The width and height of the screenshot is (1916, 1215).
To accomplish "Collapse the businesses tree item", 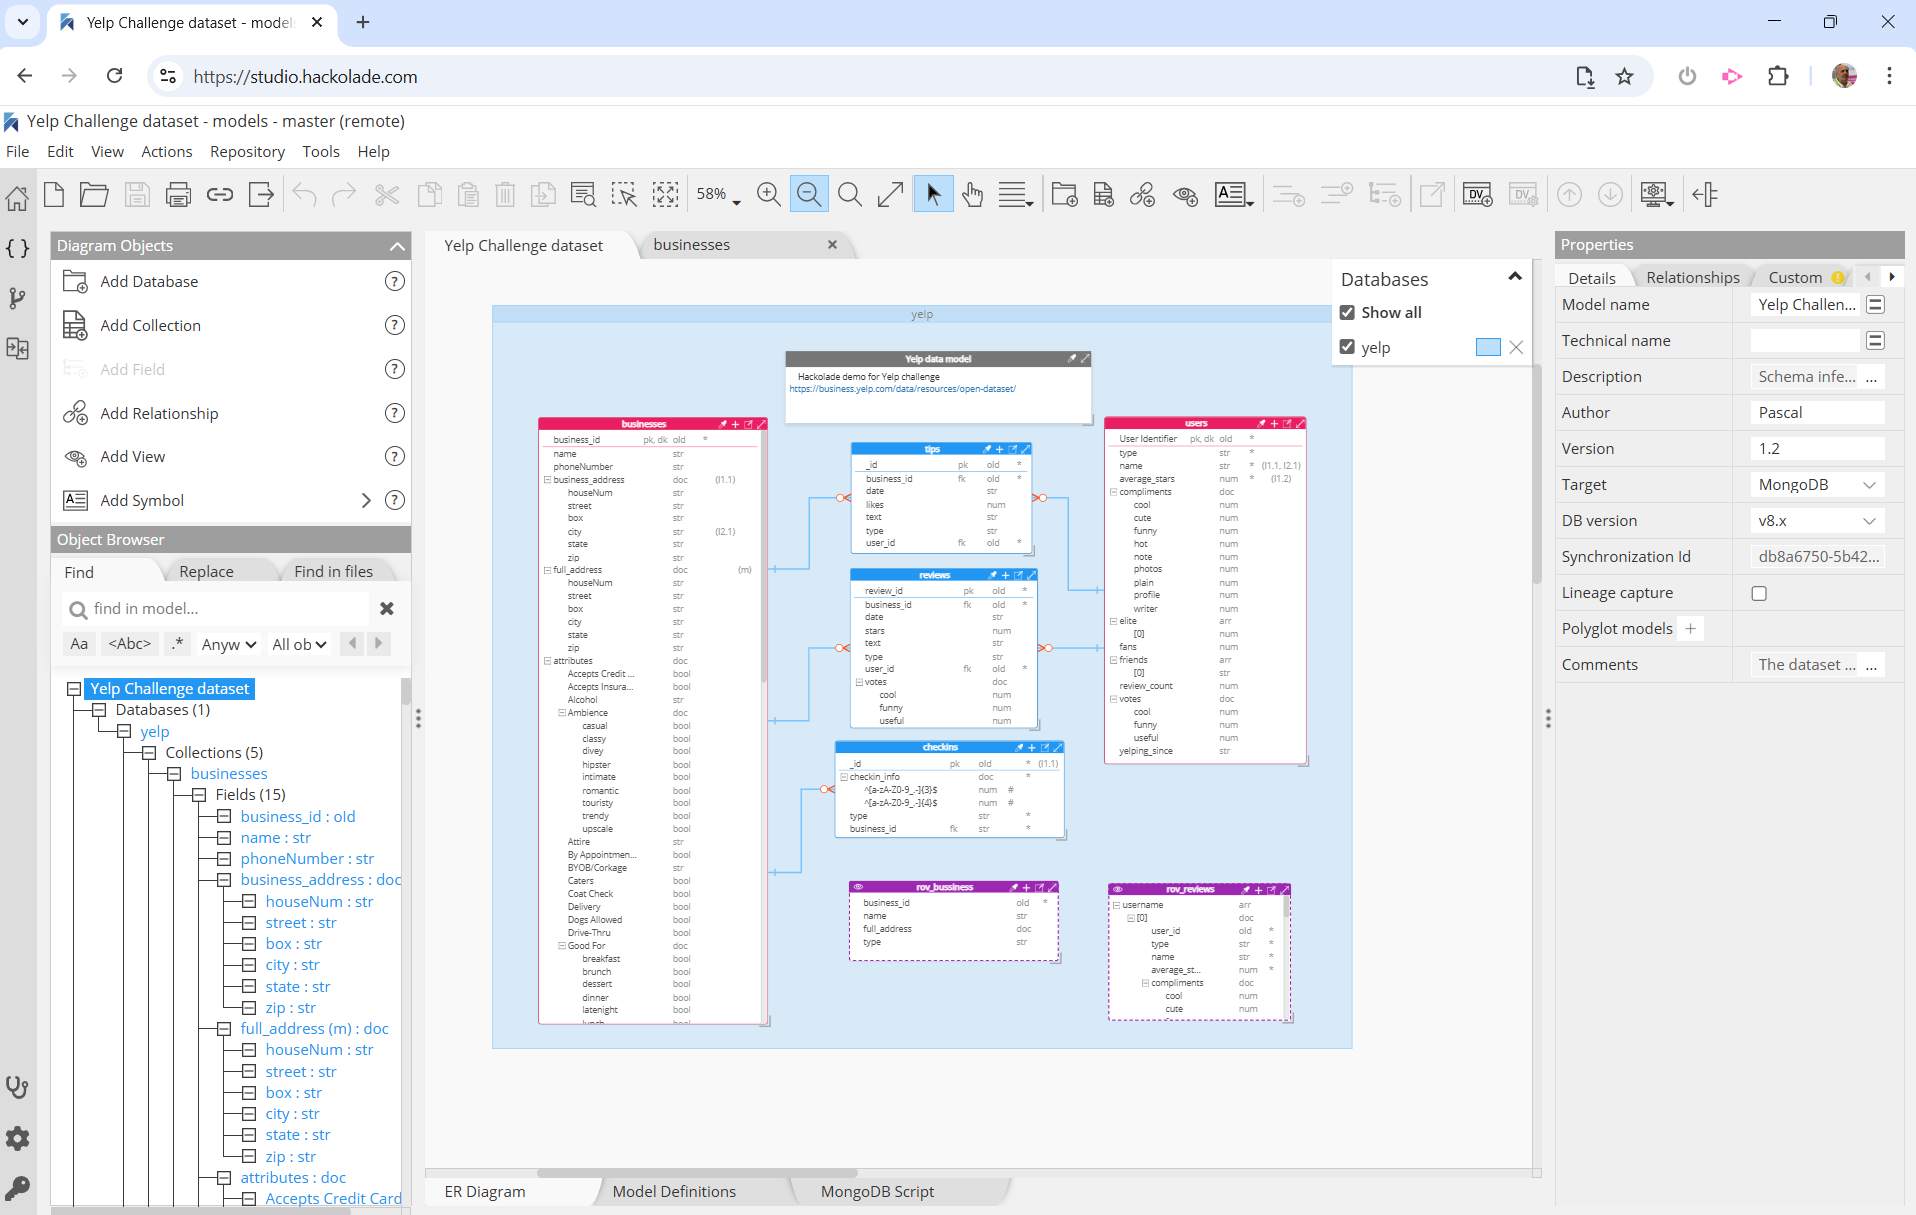I will 173,773.
